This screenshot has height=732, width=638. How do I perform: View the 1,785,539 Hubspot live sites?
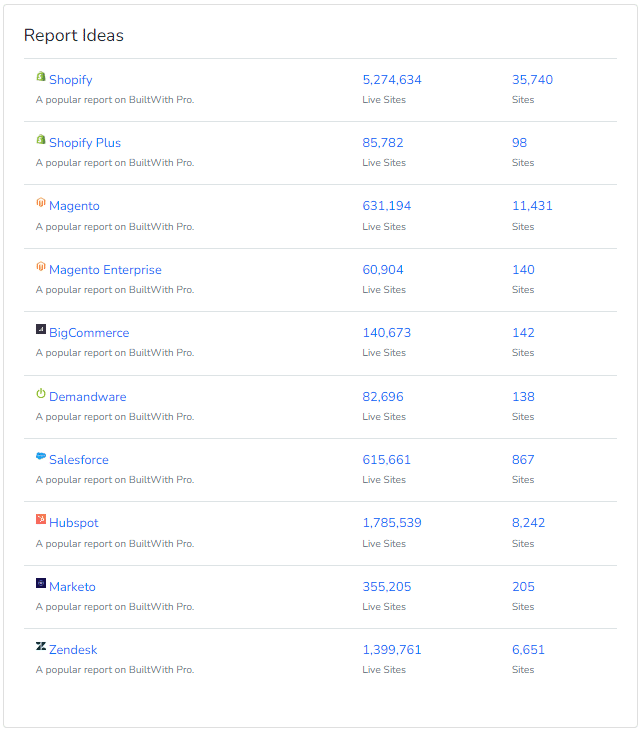click(x=392, y=523)
